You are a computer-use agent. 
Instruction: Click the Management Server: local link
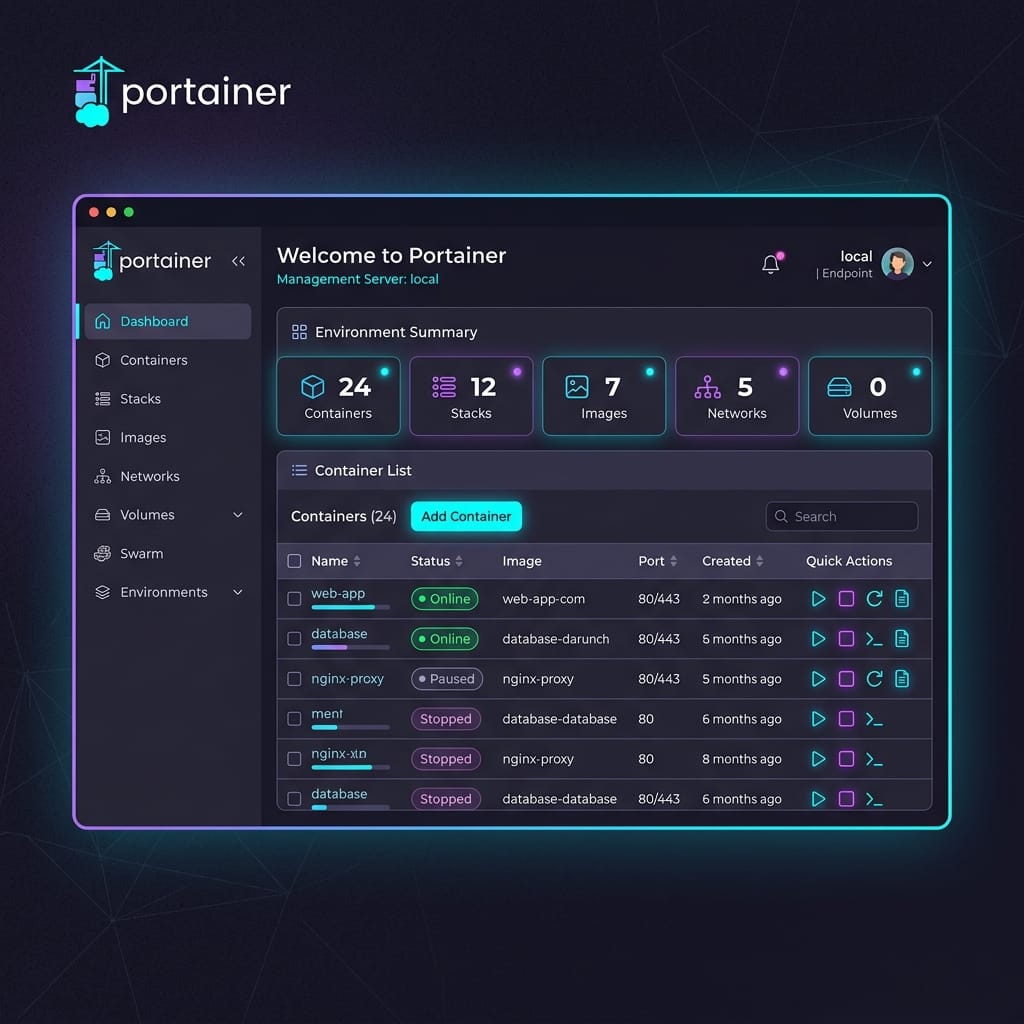[x=357, y=280]
